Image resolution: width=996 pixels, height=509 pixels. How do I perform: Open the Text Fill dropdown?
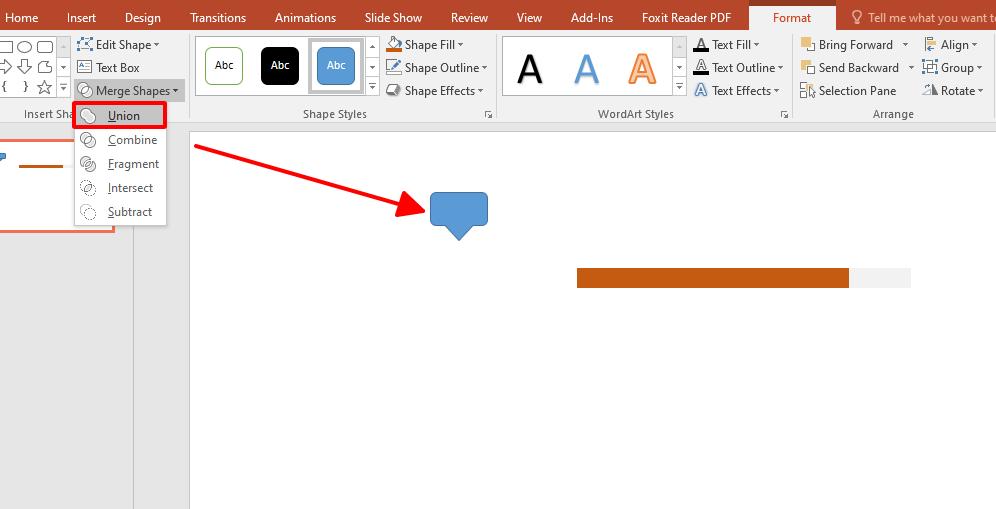[727, 44]
